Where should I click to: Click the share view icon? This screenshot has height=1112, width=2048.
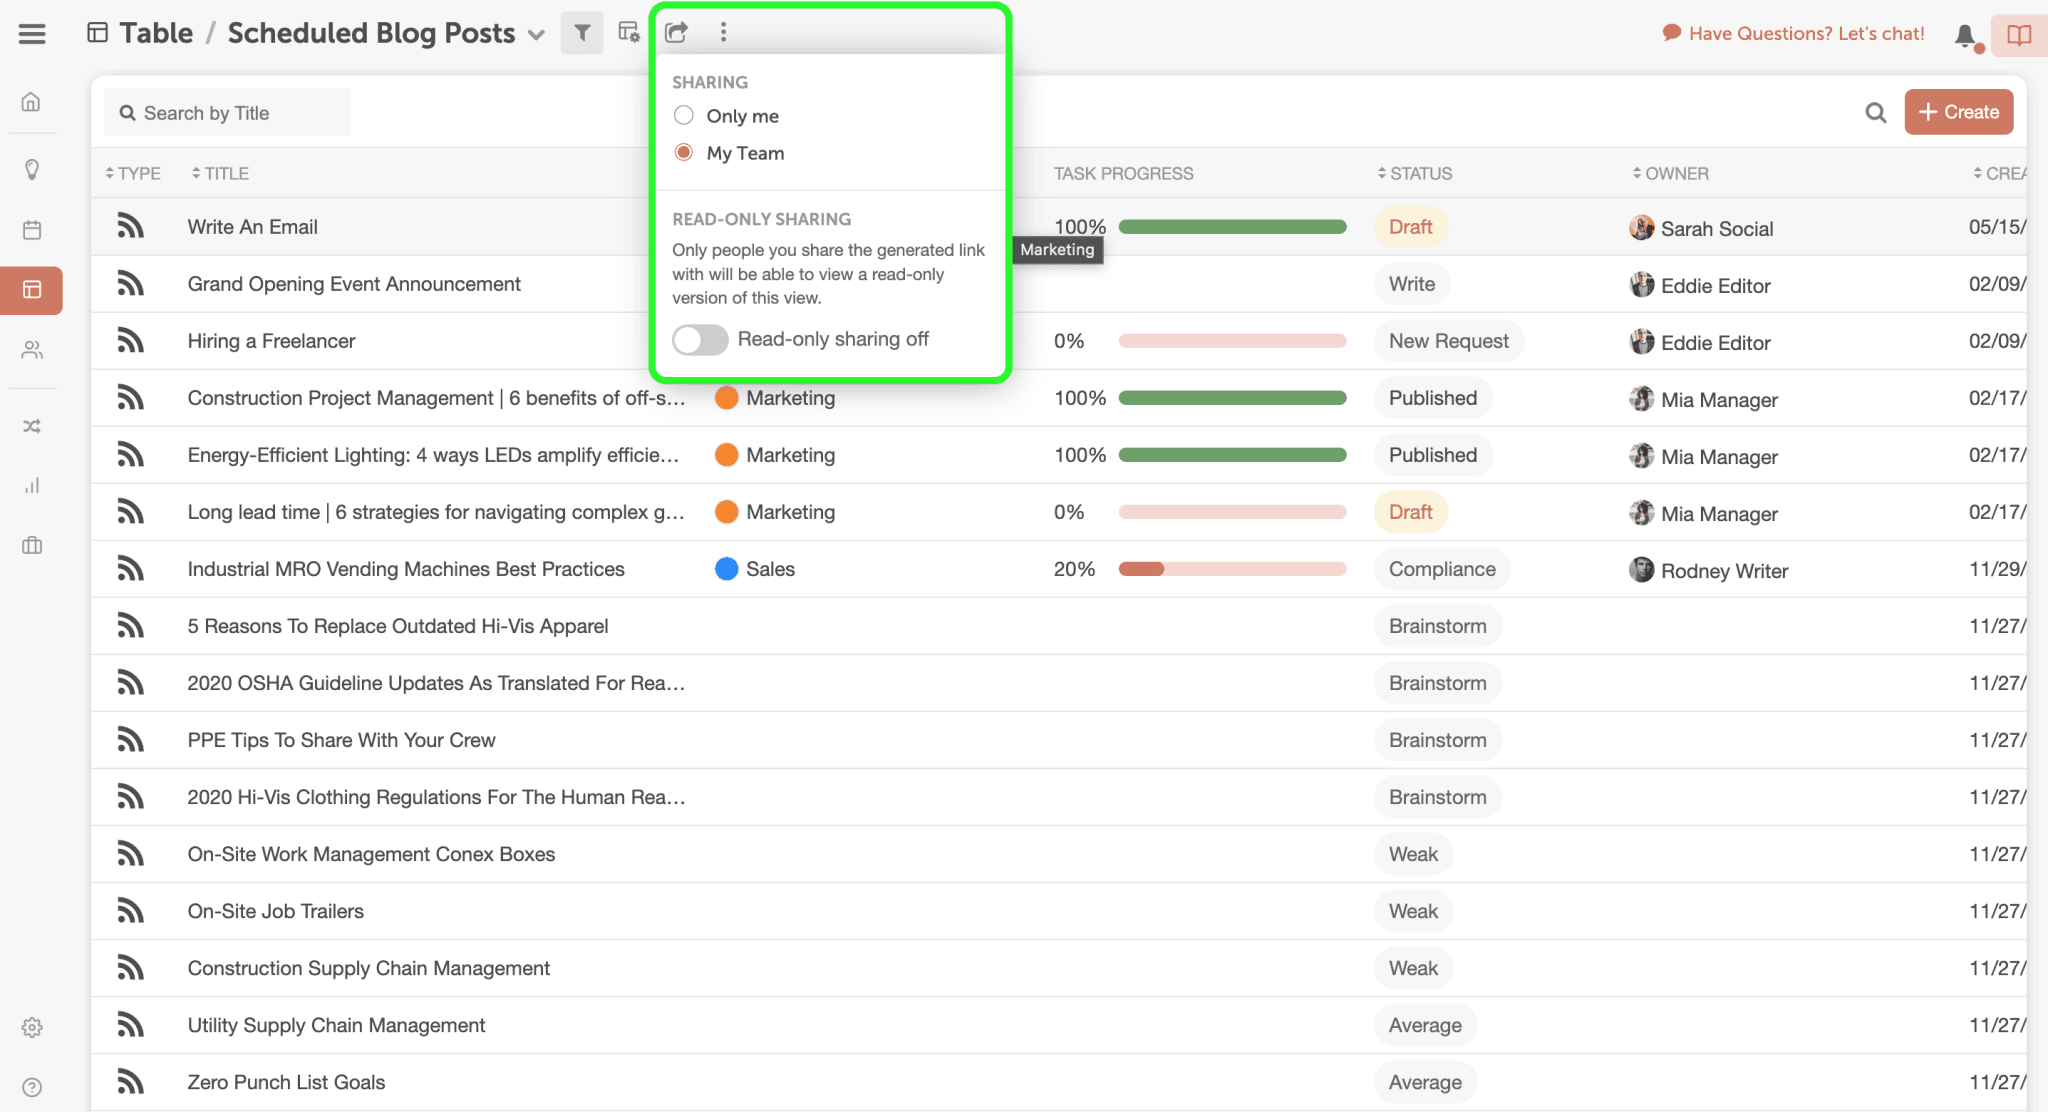click(x=677, y=33)
